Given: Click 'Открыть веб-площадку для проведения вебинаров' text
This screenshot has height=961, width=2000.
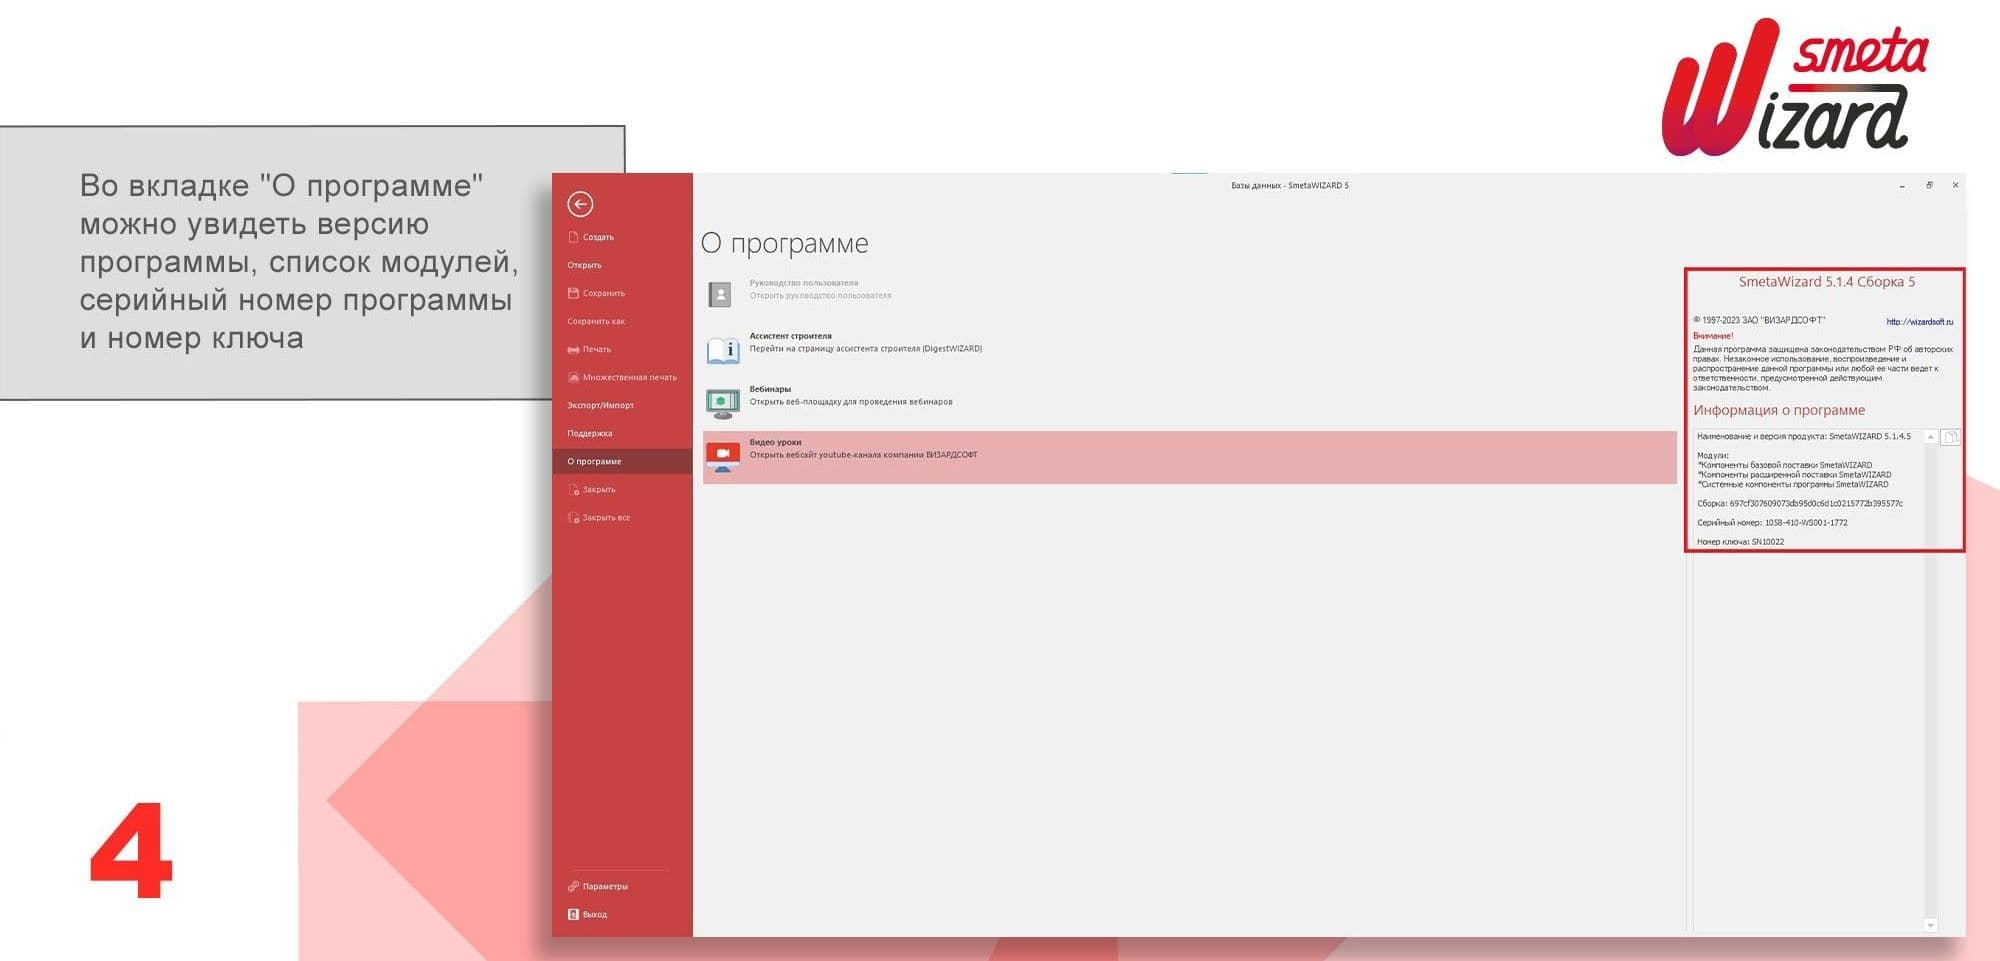Looking at the screenshot, I should pyautogui.click(x=851, y=401).
